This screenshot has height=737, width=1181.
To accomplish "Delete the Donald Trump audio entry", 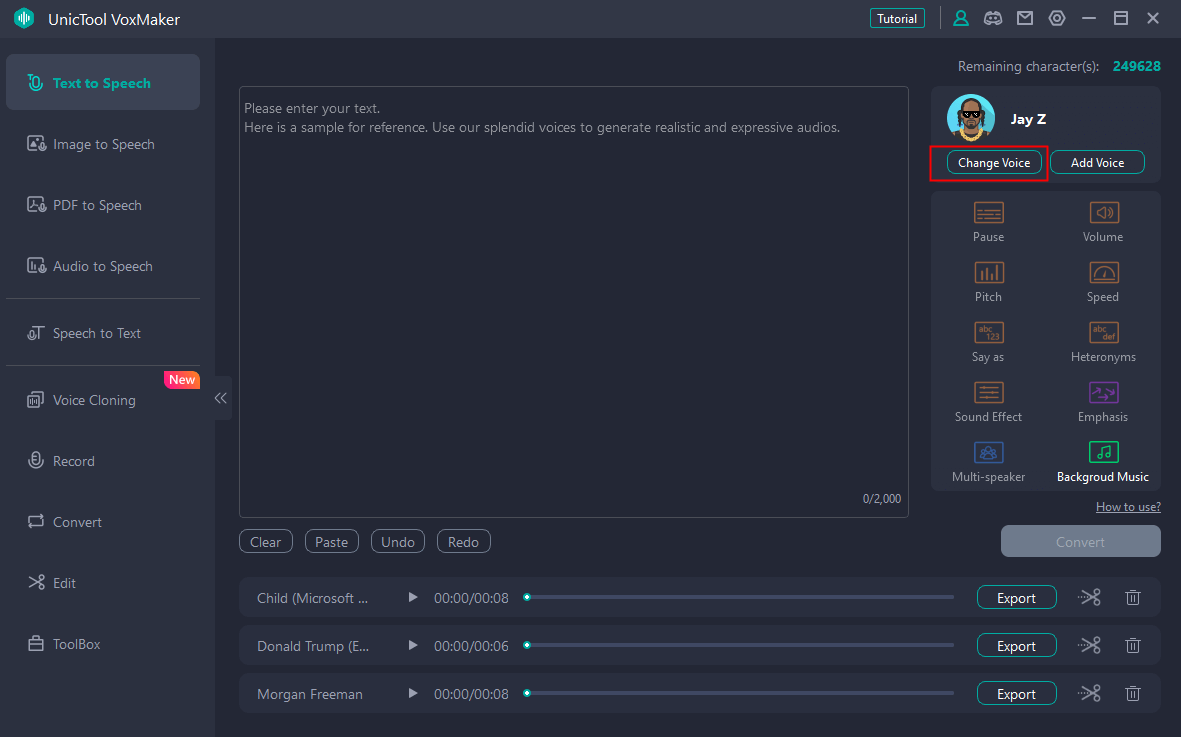I will (x=1132, y=645).
